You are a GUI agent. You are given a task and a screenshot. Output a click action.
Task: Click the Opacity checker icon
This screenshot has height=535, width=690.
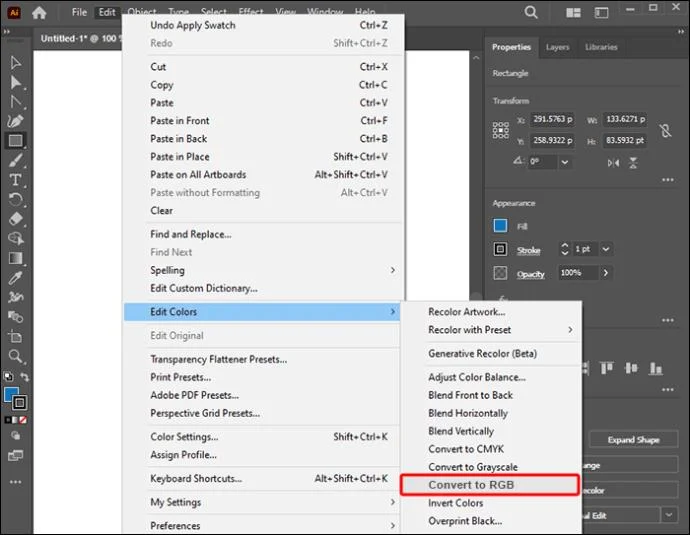click(x=500, y=273)
